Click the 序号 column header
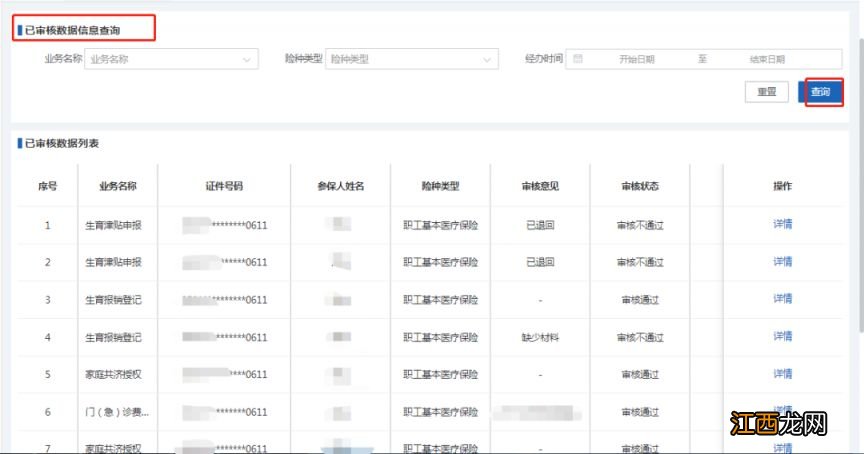The width and height of the screenshot is (864, 454). [x=47, y=186]
